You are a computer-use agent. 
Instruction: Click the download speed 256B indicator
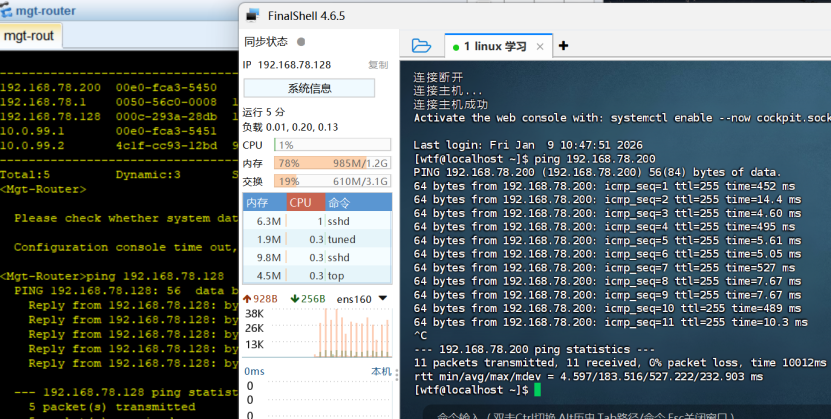click(x=308, y=299)
